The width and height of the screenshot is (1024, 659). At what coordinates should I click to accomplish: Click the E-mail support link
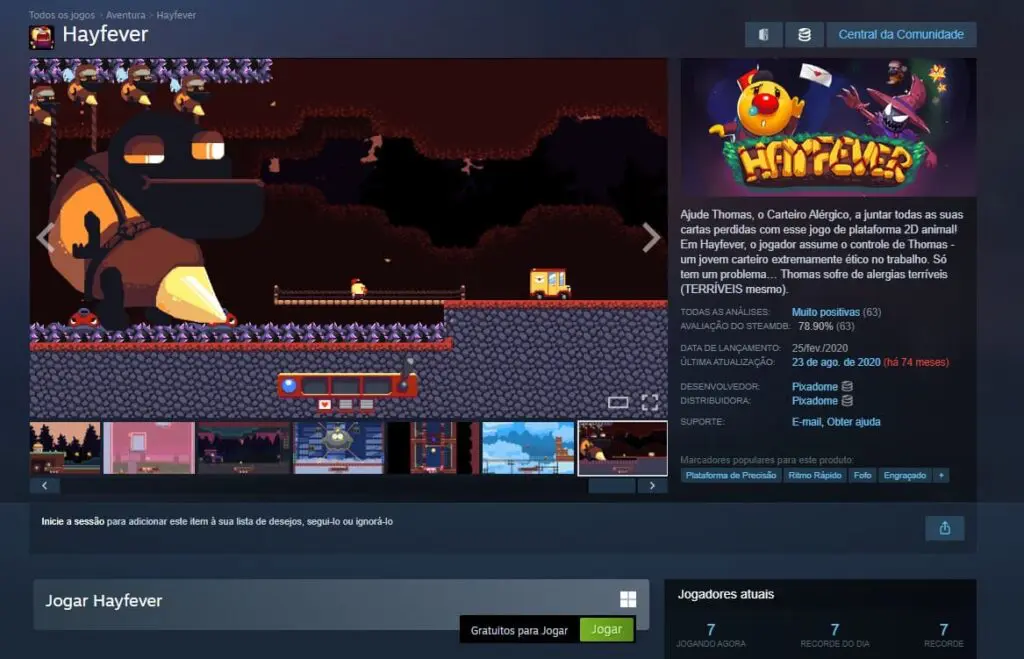806,422
